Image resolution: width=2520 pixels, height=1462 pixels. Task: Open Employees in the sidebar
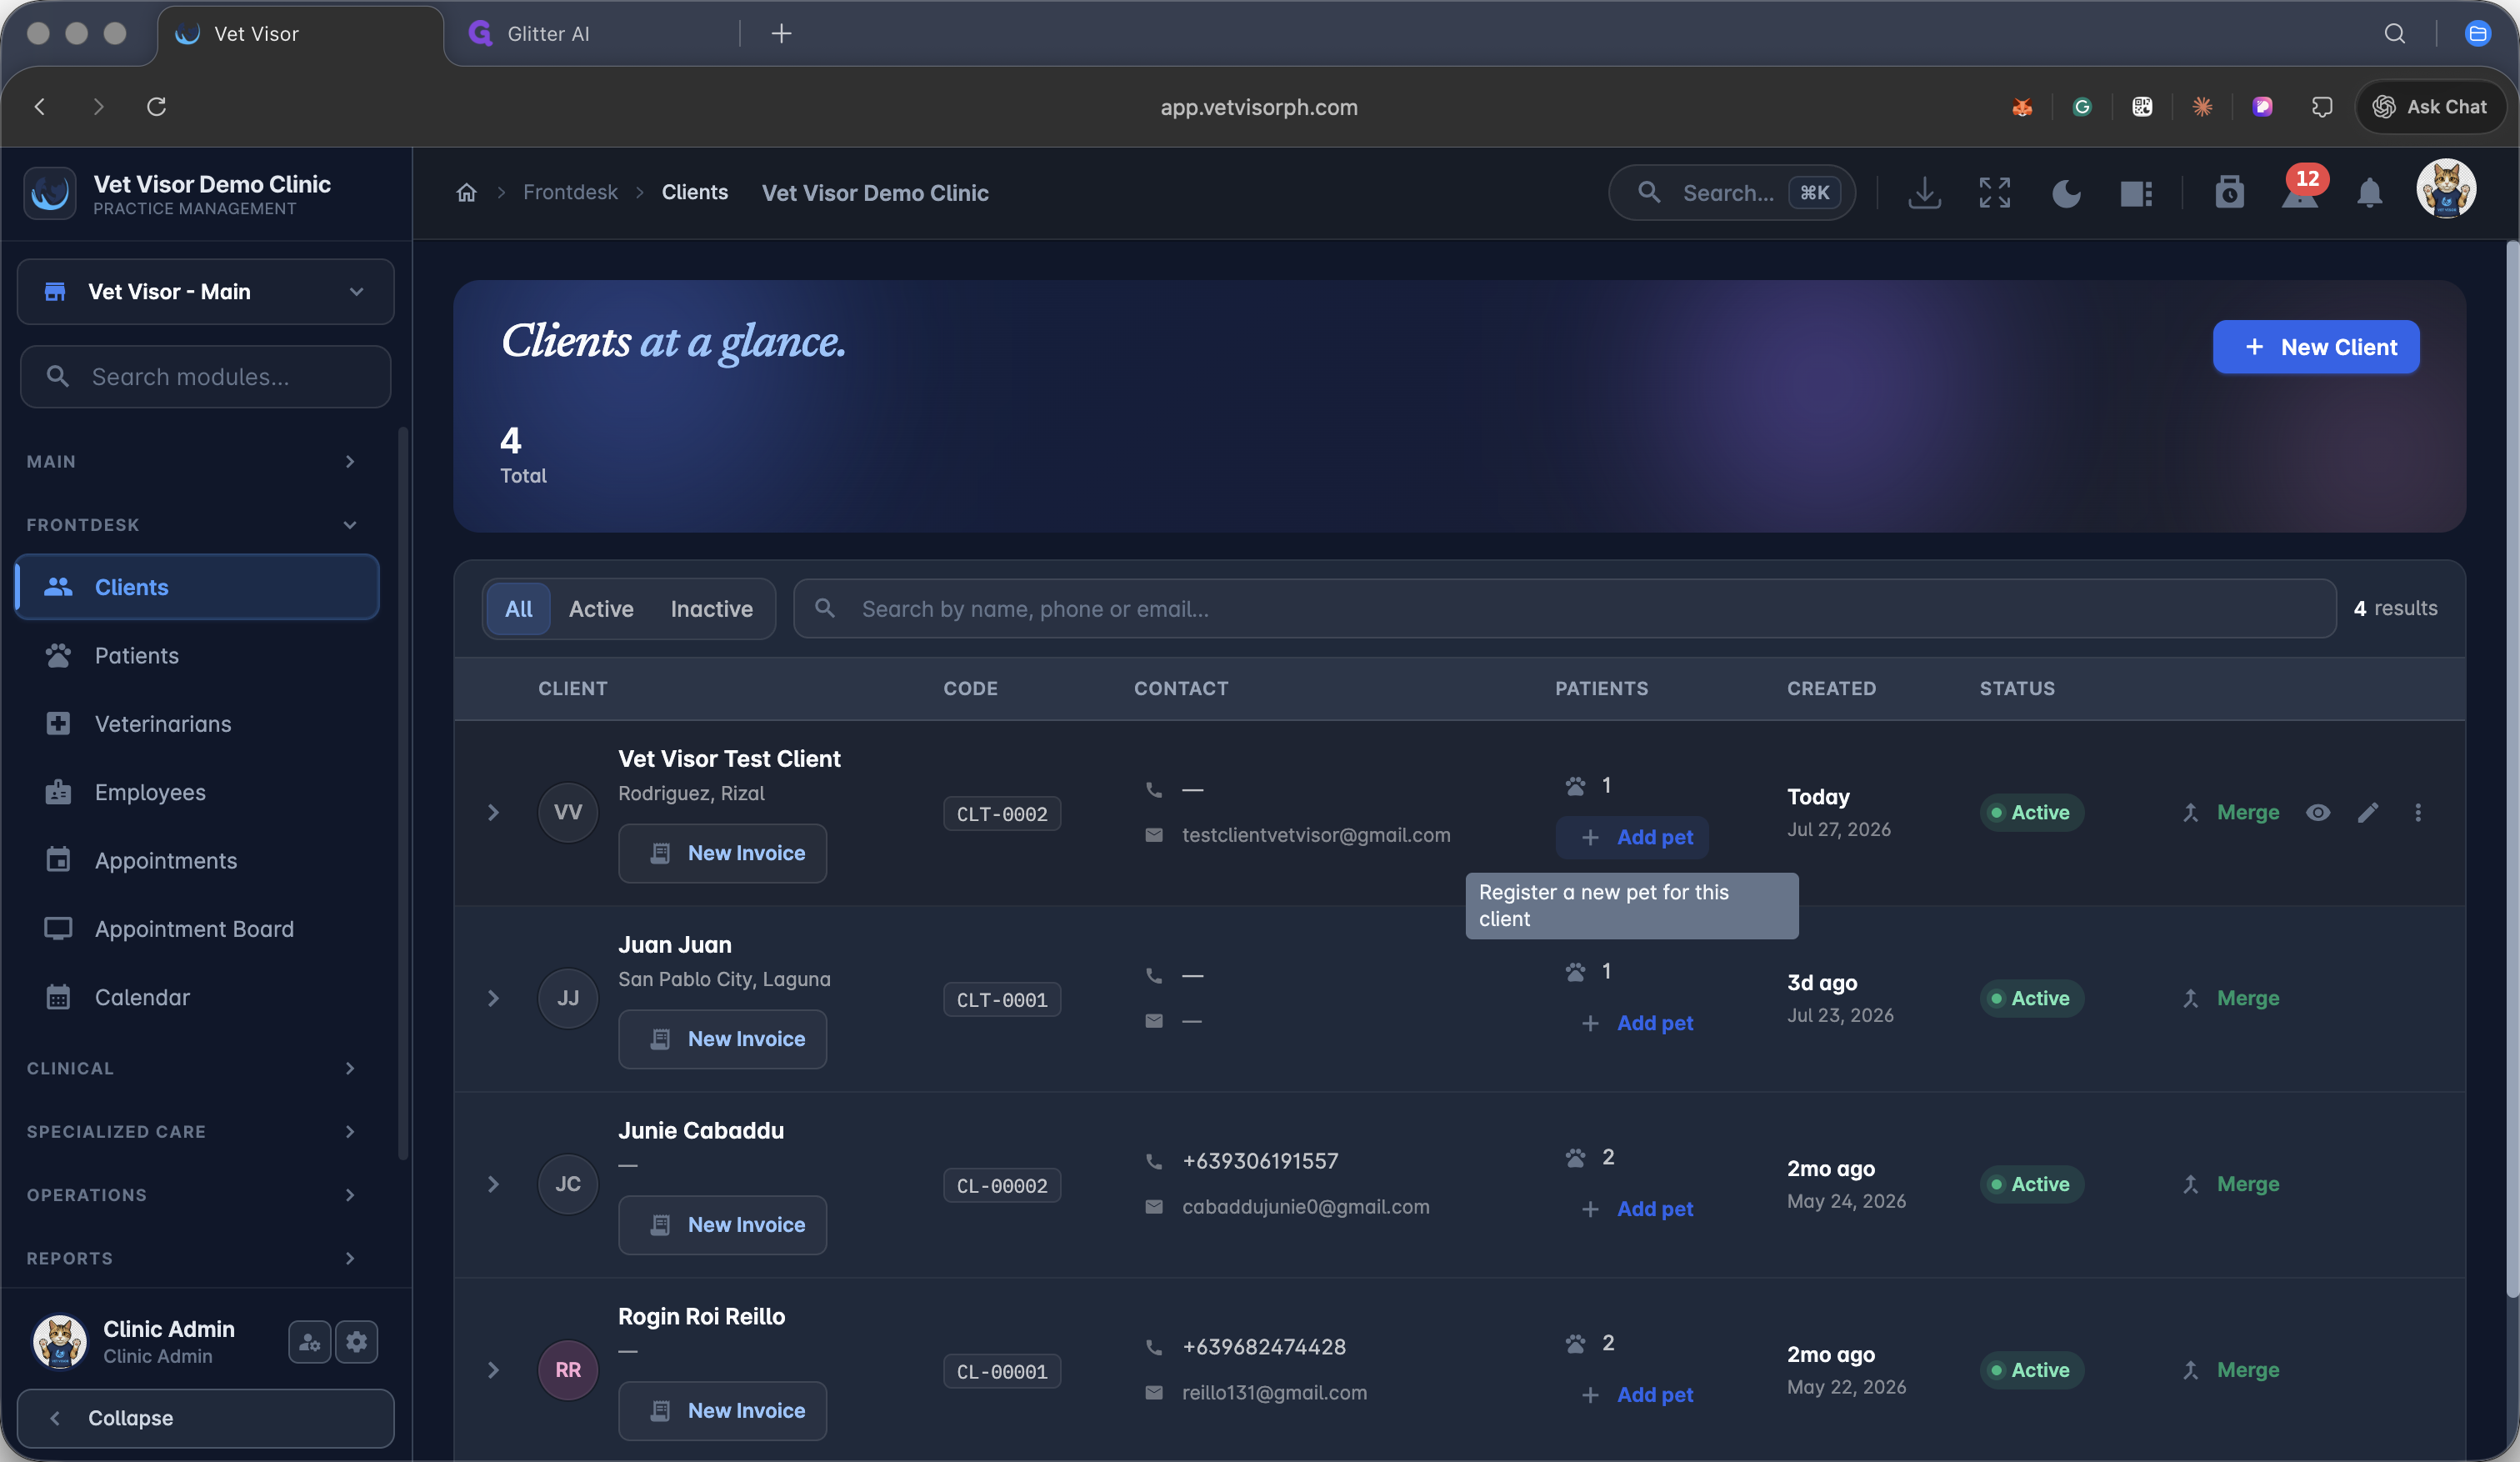[x=197, y=792]
